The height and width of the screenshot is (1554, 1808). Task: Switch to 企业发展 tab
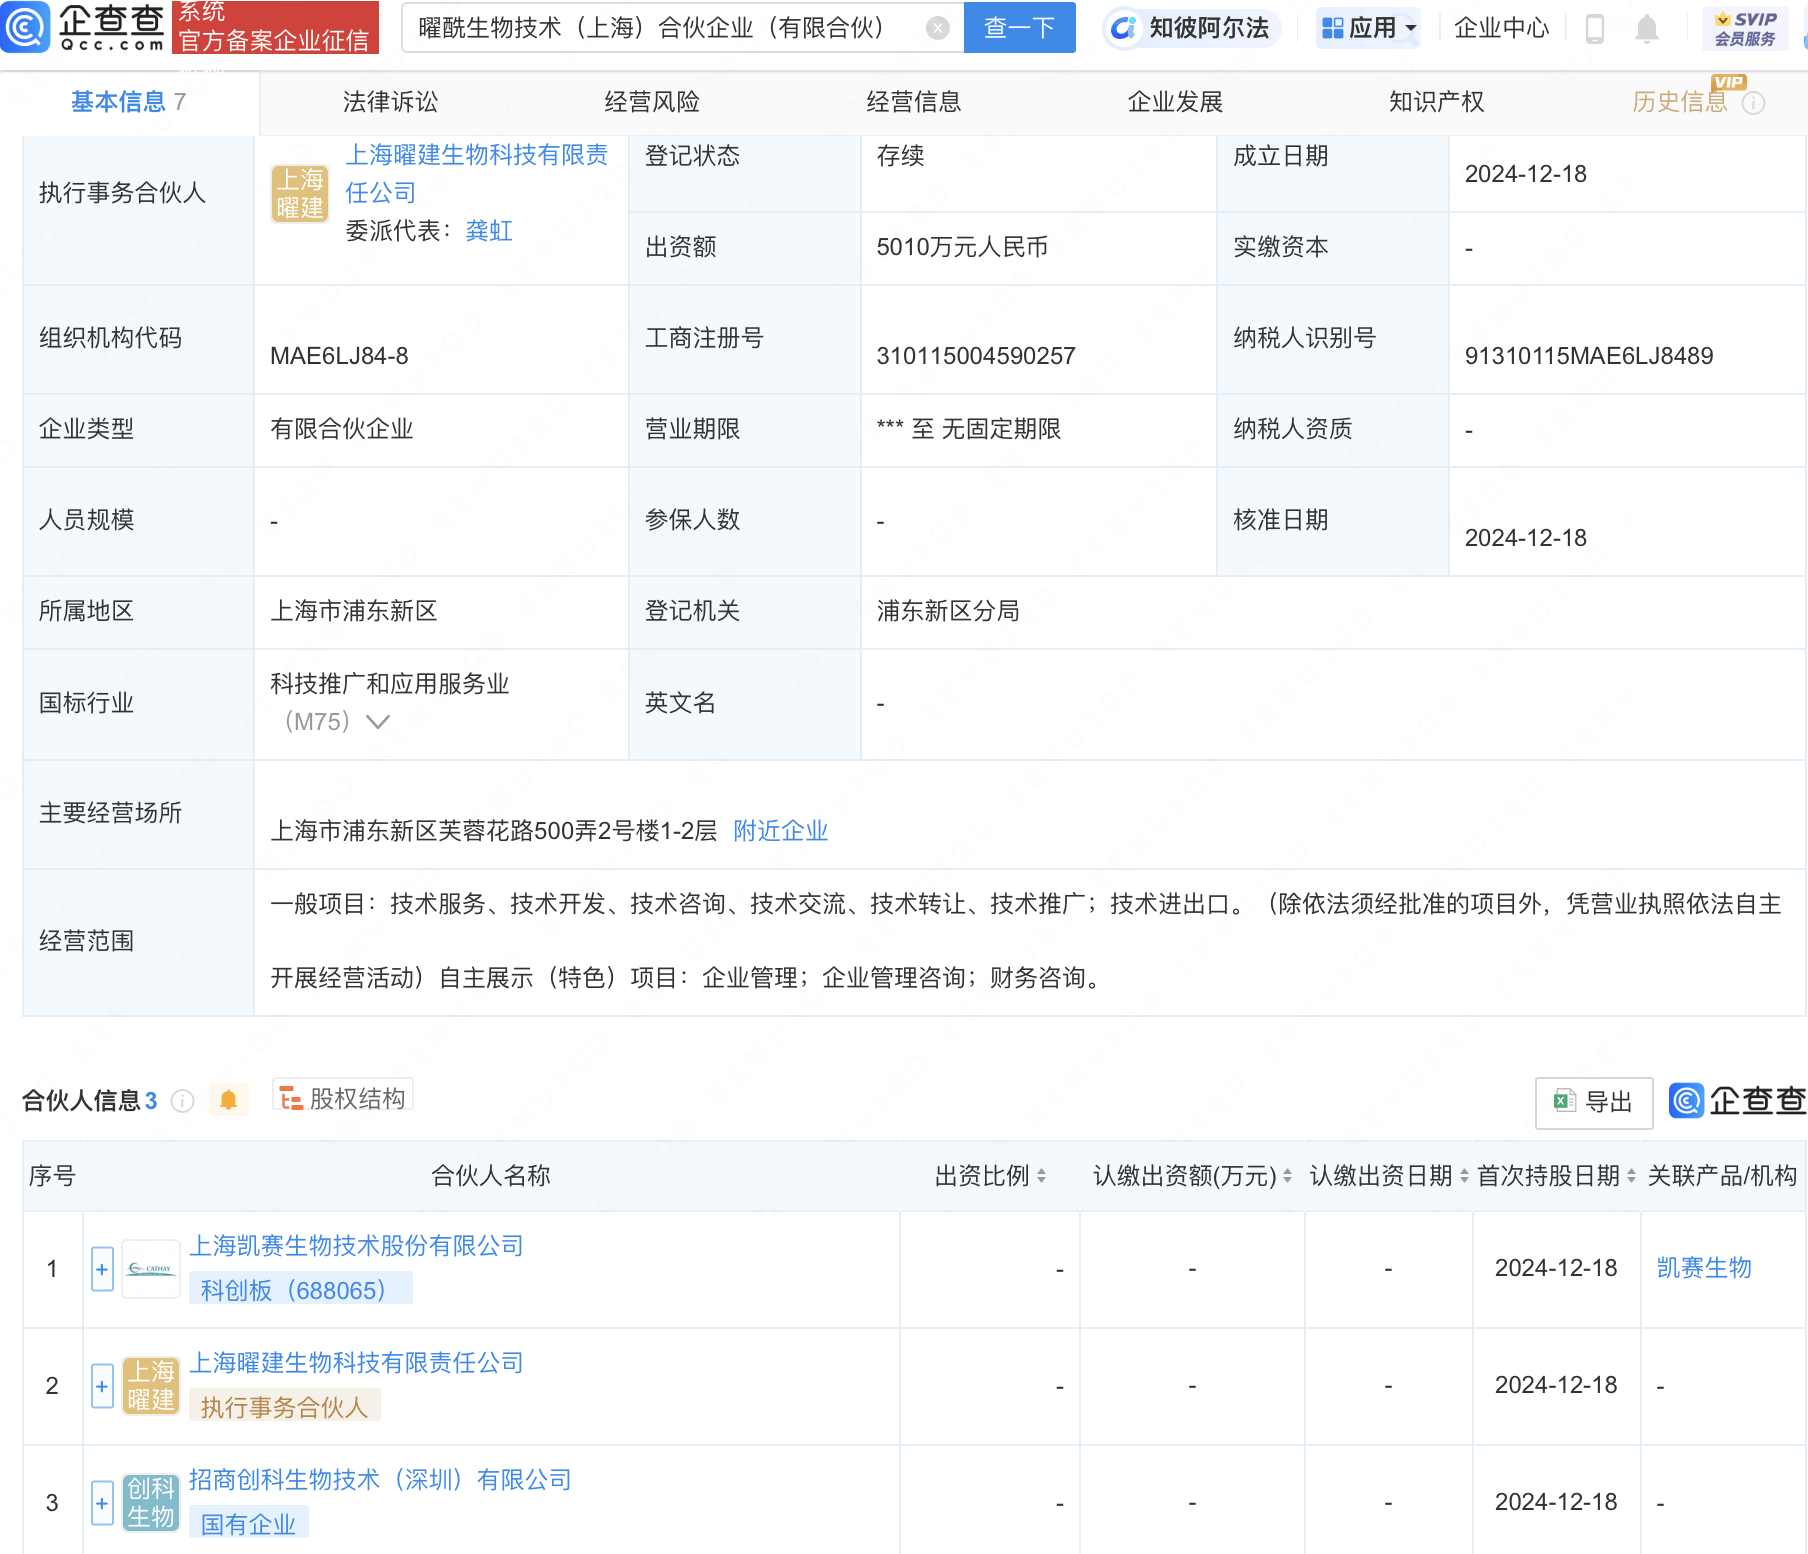pyautogui.click(x=1175, y=102)
